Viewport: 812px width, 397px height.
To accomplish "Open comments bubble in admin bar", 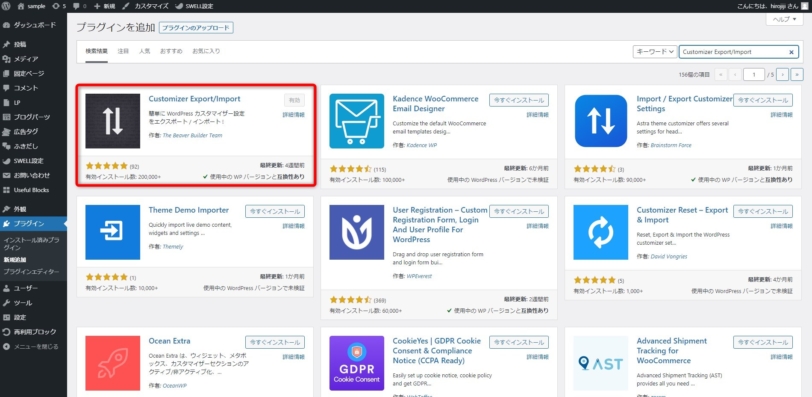I will [79, 6].
